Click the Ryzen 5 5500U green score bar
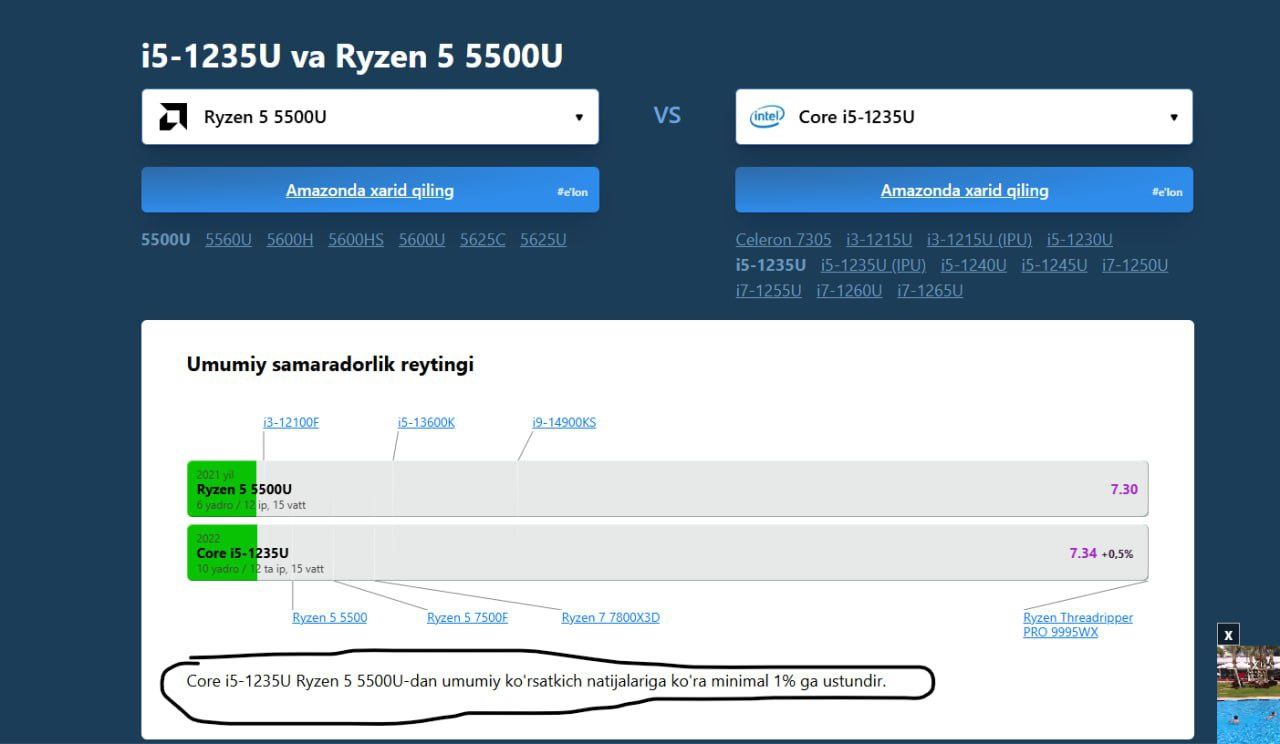 click(222, 489)
